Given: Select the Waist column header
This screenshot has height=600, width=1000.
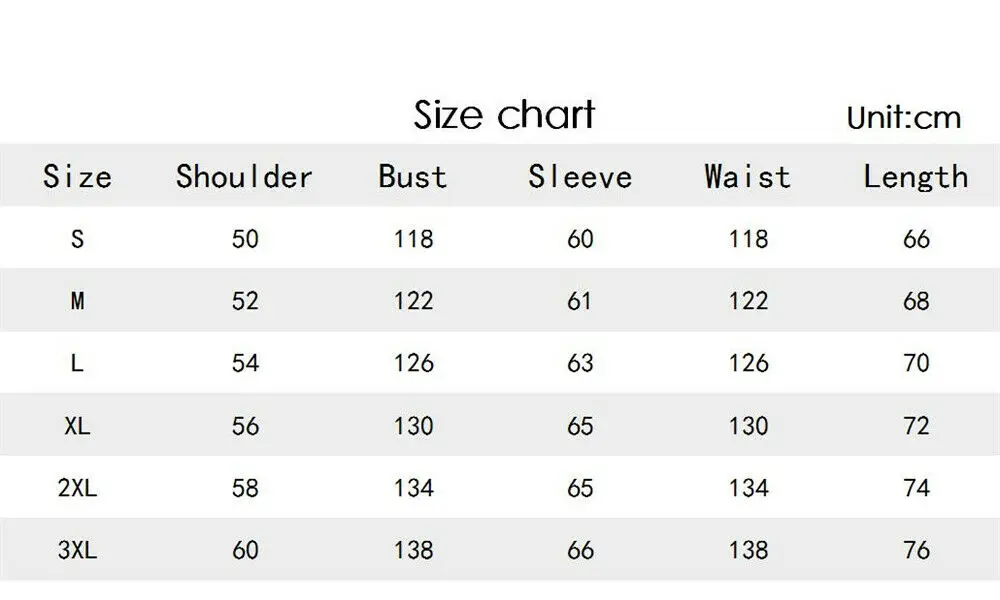Looking at the screenshot, I should coord(747,177).
